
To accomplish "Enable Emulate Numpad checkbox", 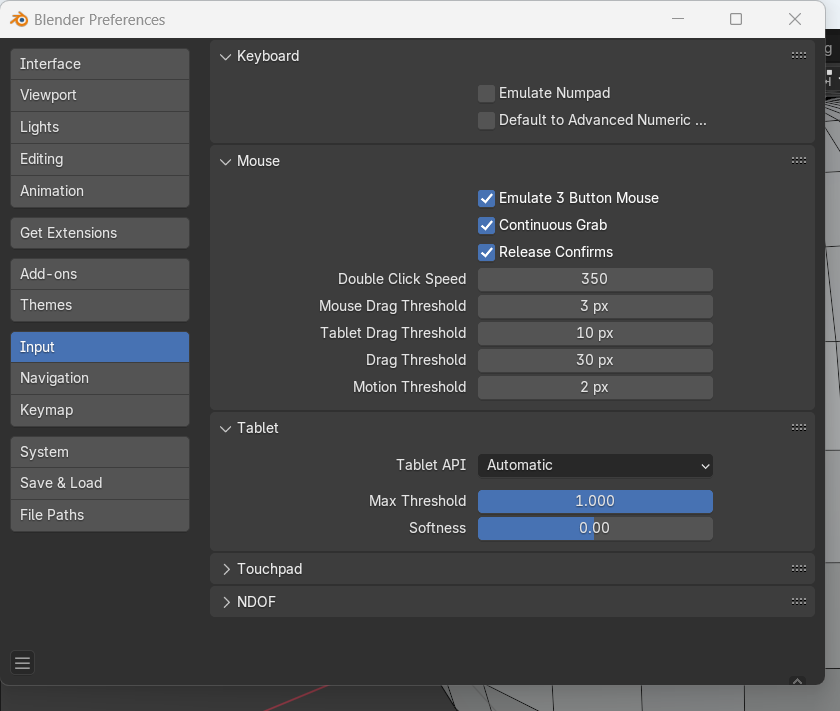I will click(x=486, y=93).
